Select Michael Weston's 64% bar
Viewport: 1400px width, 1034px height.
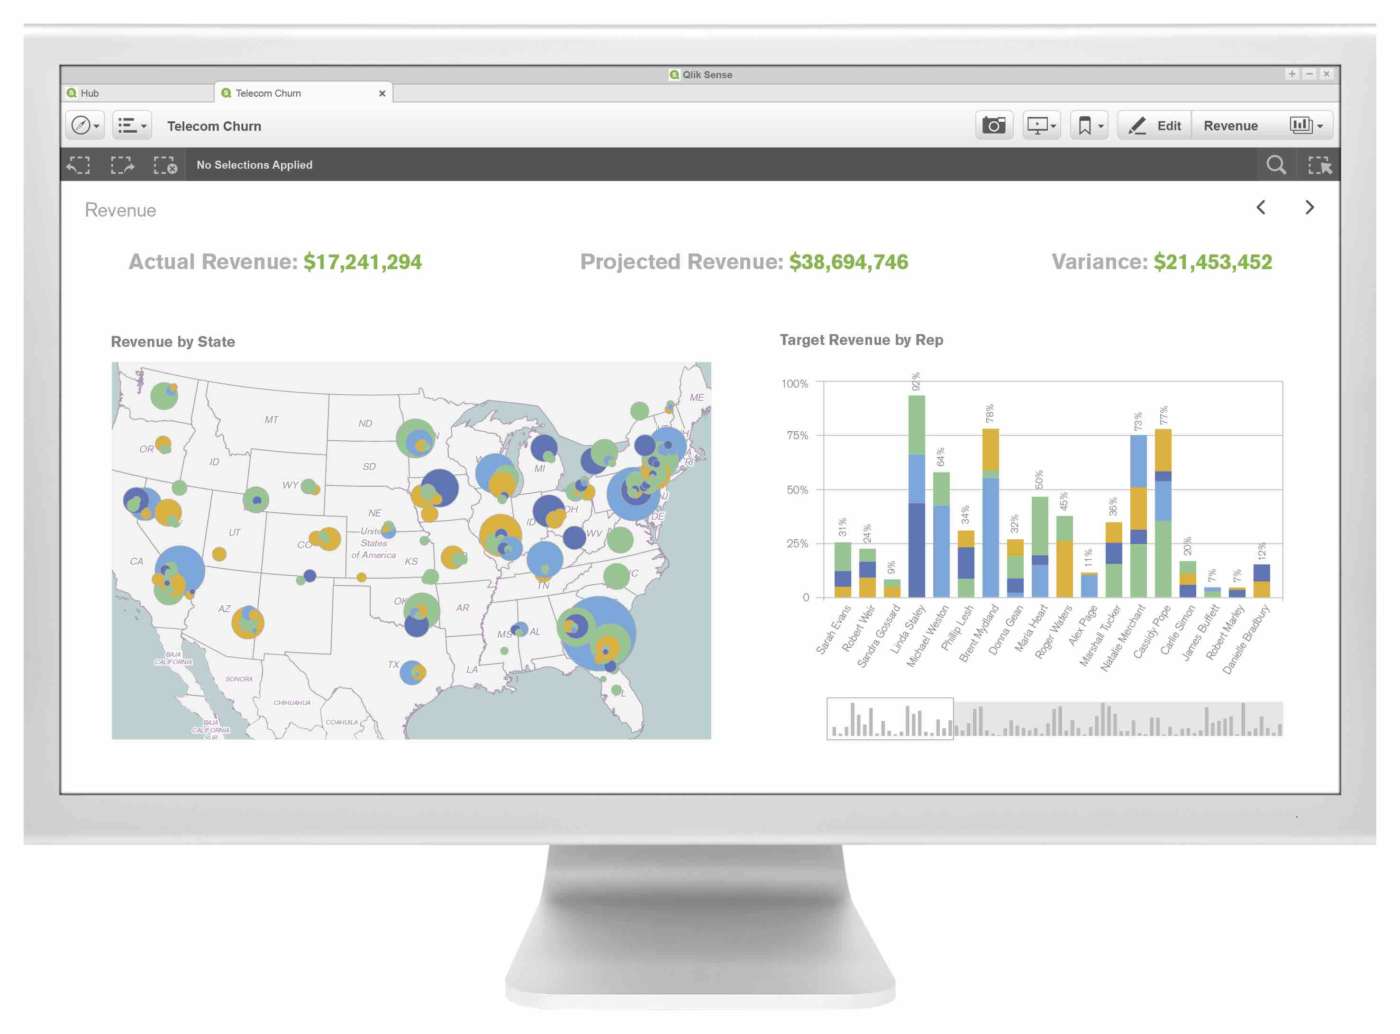tap(941, 535)
